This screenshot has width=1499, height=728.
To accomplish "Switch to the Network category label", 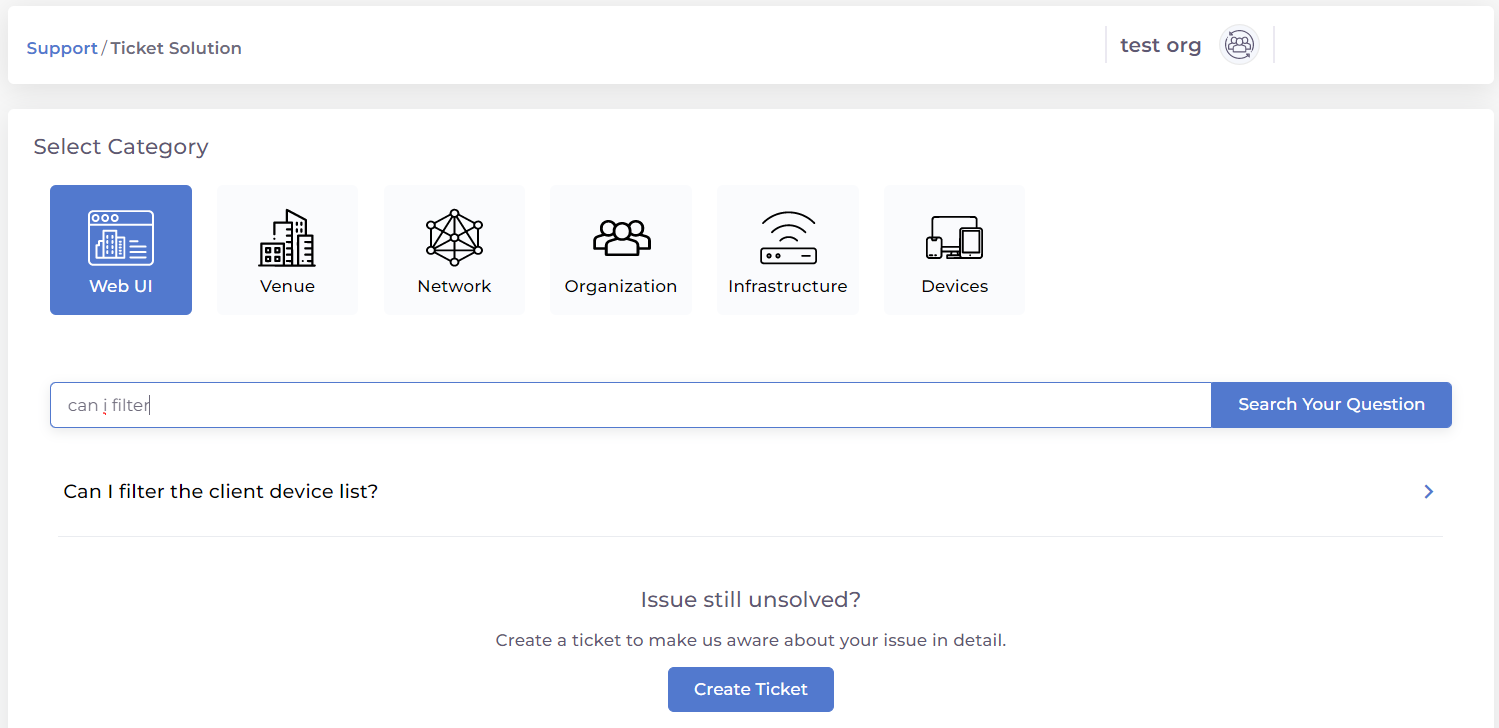I will [454, 286].
